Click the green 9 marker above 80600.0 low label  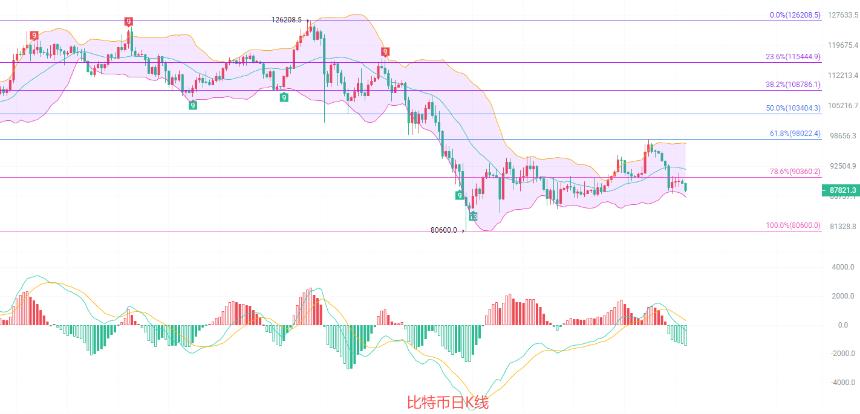point(459,195)
